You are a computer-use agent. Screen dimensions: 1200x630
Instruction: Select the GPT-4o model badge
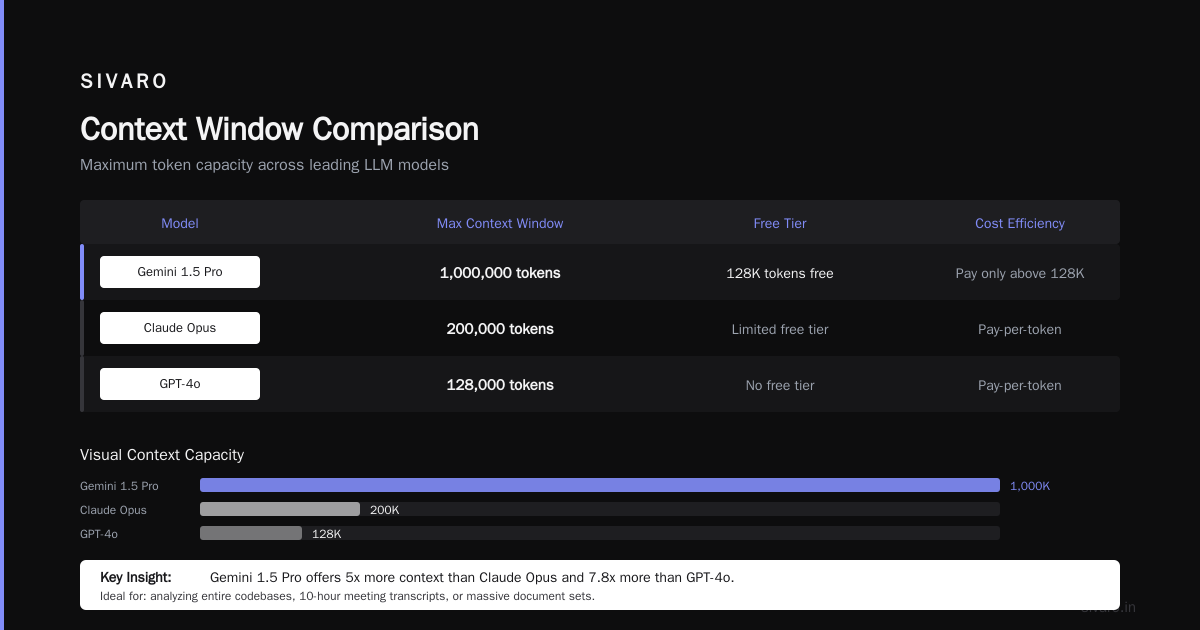[x=180, y=384]
